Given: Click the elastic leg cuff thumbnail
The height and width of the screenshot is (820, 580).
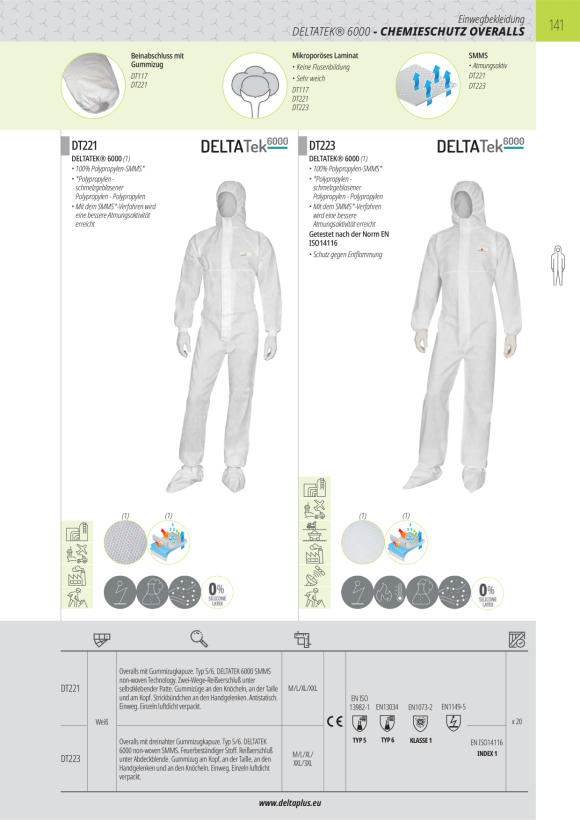Looking at the screenshot, I should pyautogui.click(x=93, y=85).
